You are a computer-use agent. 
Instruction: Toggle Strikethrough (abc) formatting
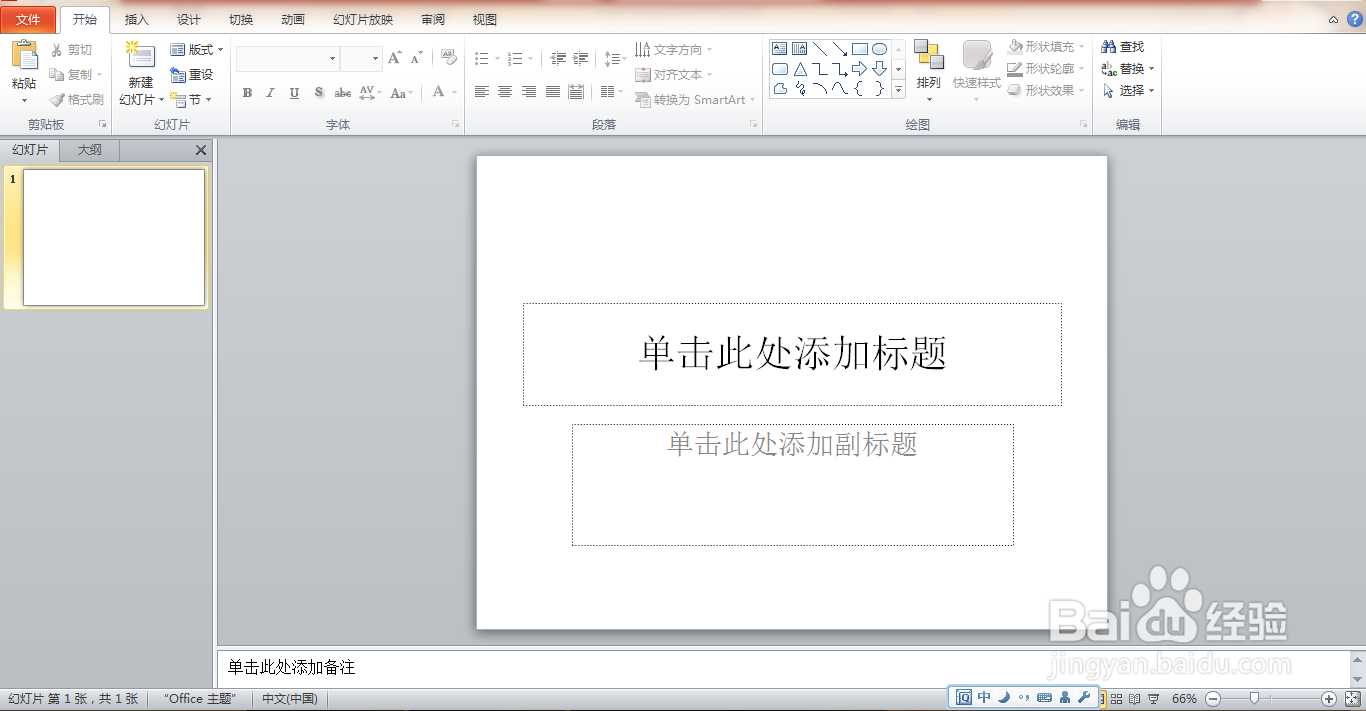pyautogui.click(x=342, y=93)
